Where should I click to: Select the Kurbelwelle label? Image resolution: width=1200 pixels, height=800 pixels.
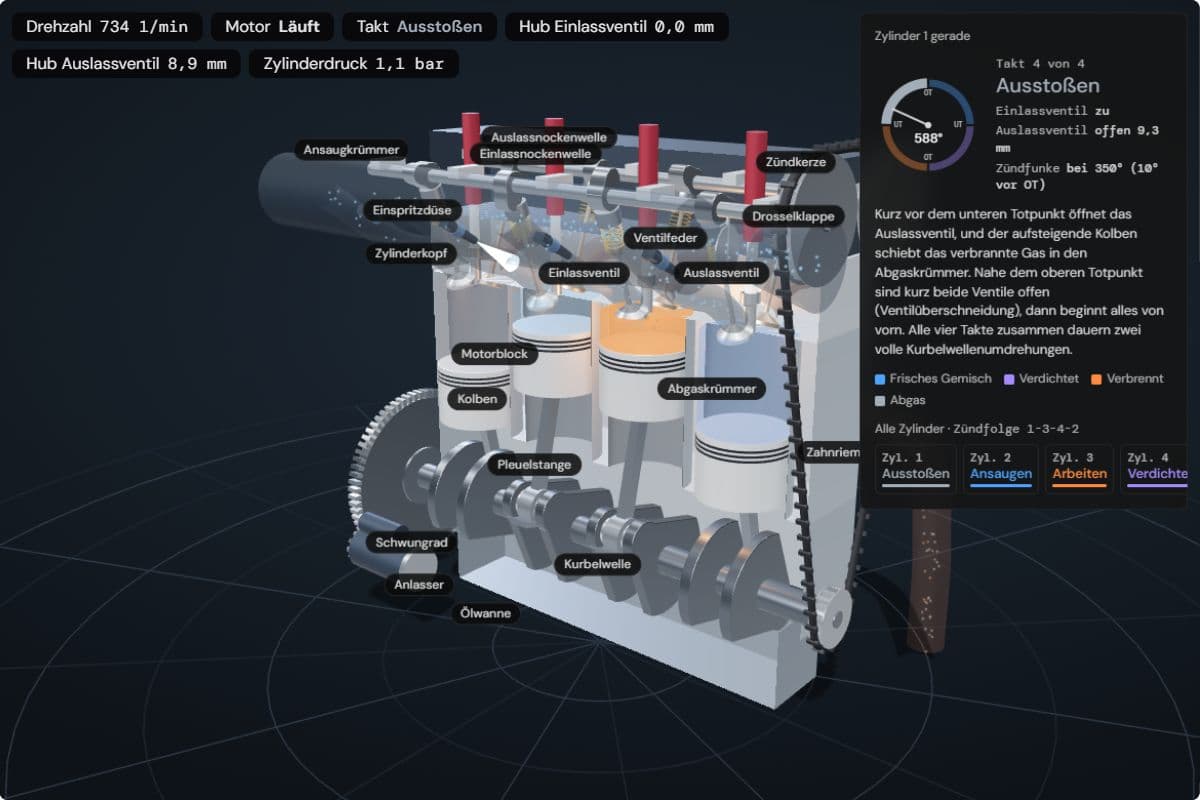point(597,564)
